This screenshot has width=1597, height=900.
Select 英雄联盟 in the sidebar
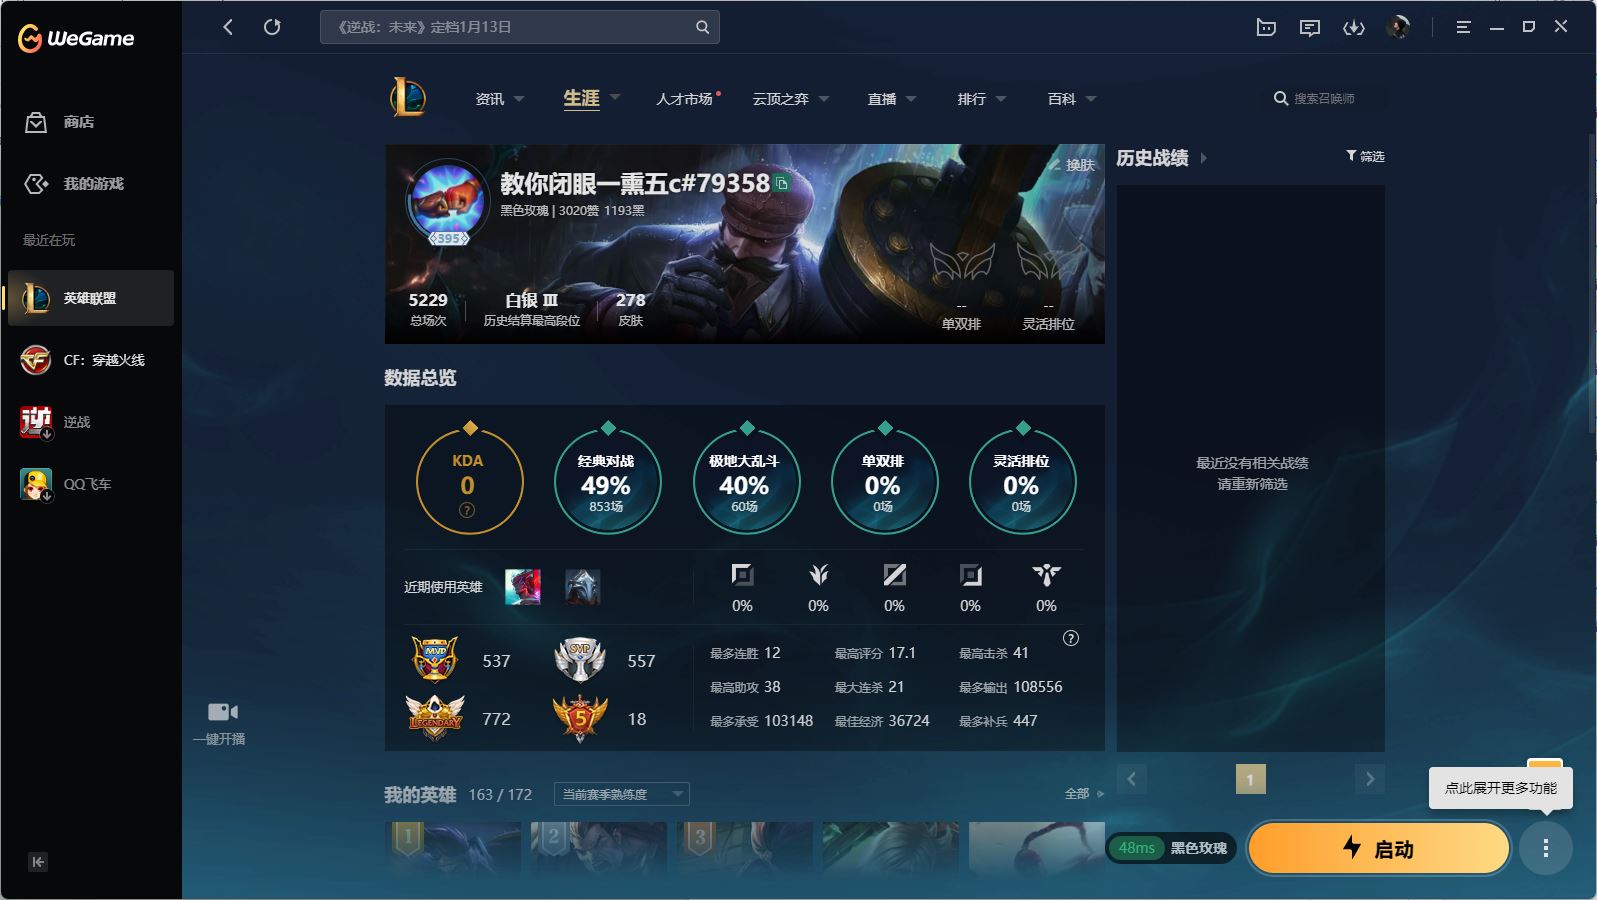(90, 298)
